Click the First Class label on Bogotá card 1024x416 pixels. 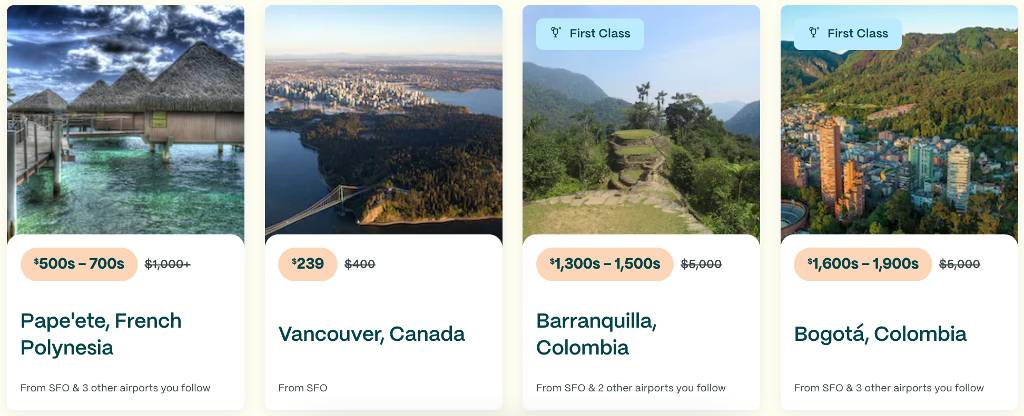857,33
